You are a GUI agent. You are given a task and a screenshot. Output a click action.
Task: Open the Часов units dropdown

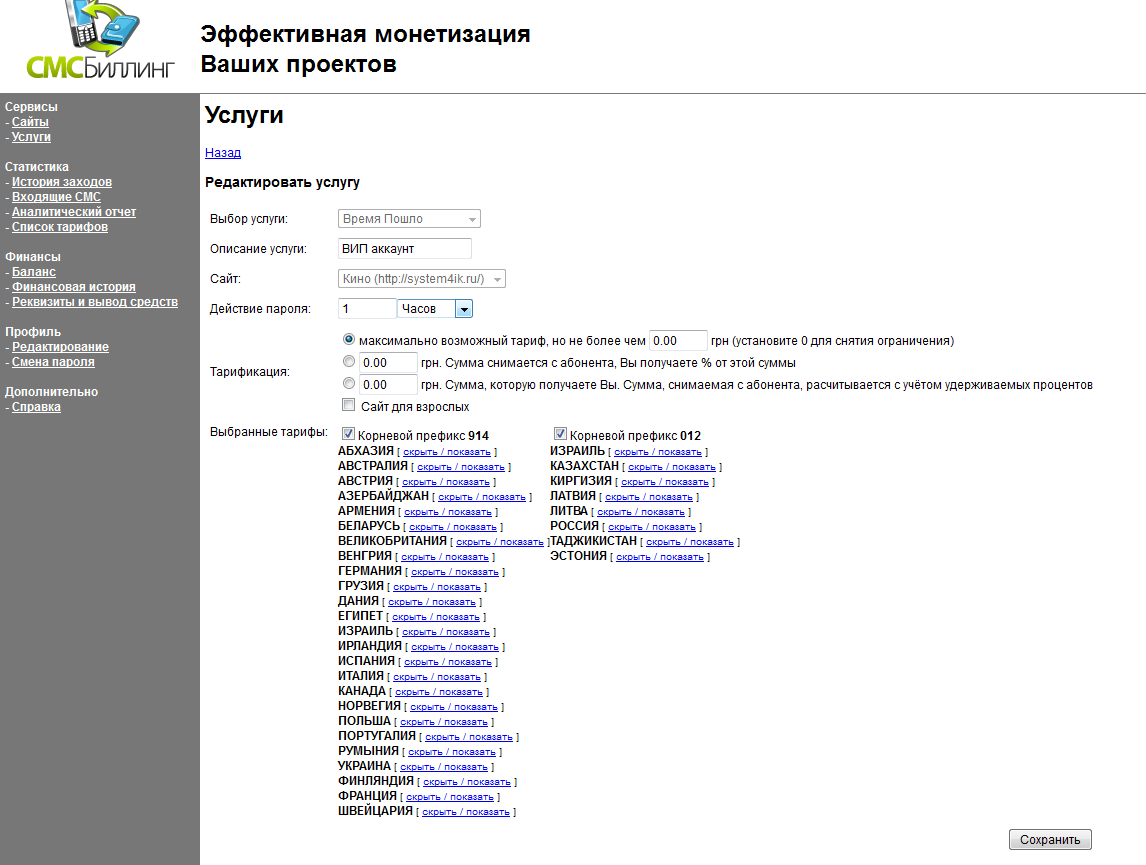tap(435, 308)
